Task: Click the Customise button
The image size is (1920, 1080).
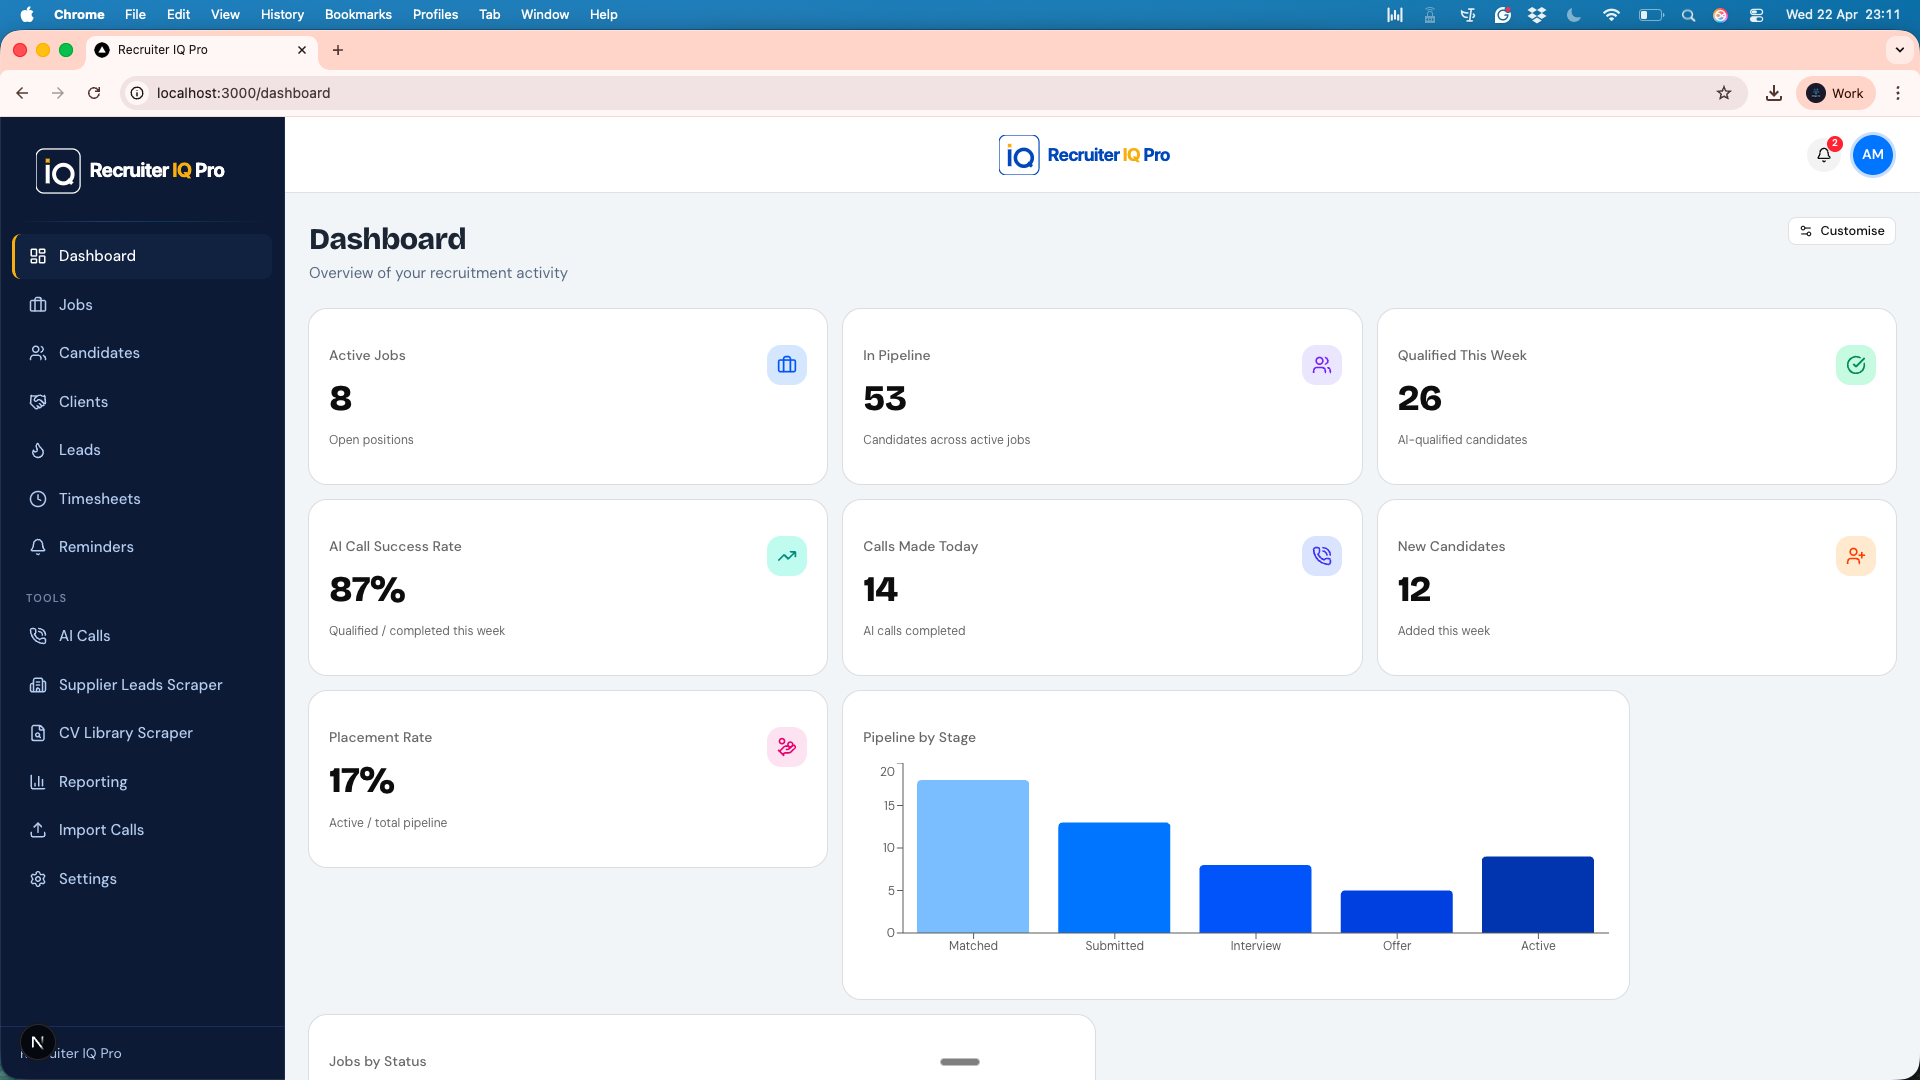Action: pyautogui.click(x=1841, y=231)
